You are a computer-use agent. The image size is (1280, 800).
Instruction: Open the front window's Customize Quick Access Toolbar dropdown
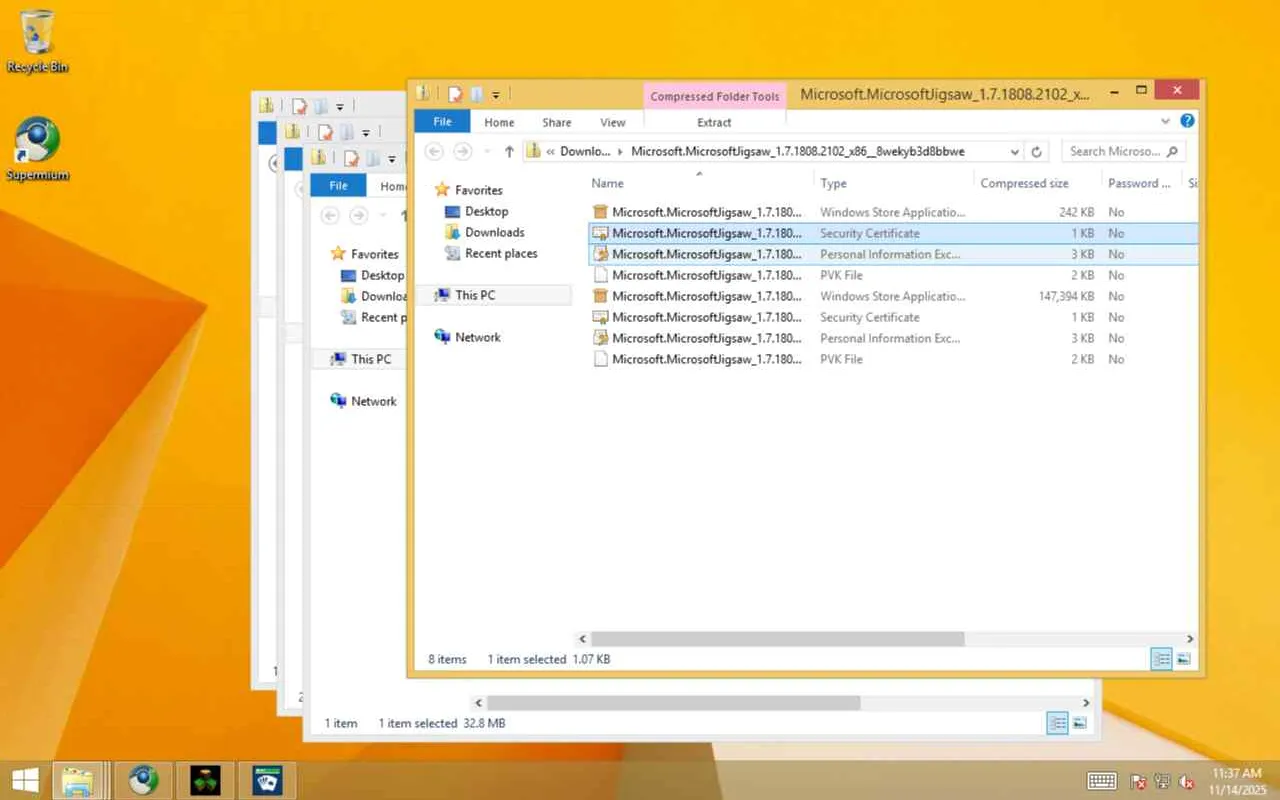click(x=495, y=95)
